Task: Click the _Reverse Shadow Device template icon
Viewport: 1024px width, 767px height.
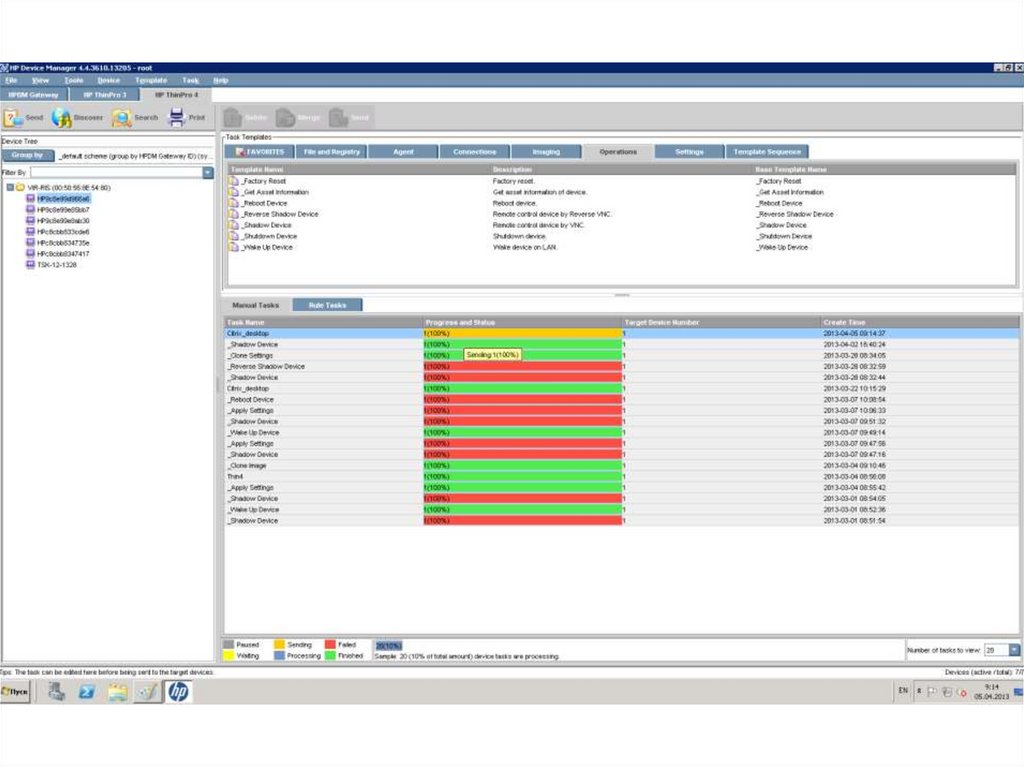Action: pyautogui.click(x=234, y=214)
